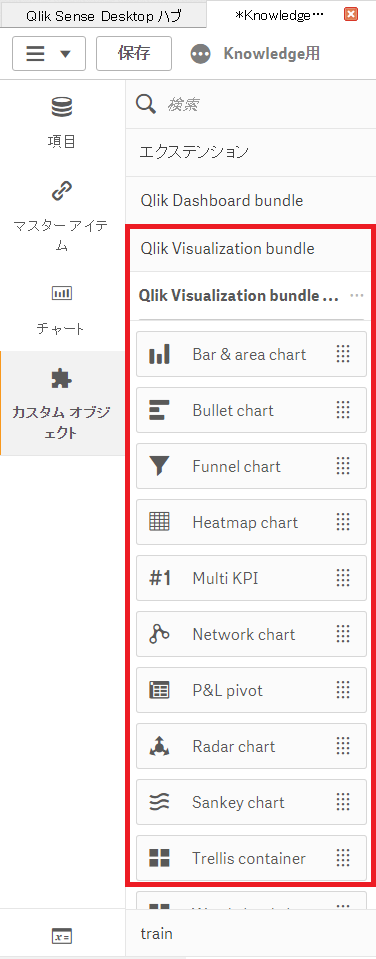
Task: Select the Bar & area chart item
Action: coord(251,354)
